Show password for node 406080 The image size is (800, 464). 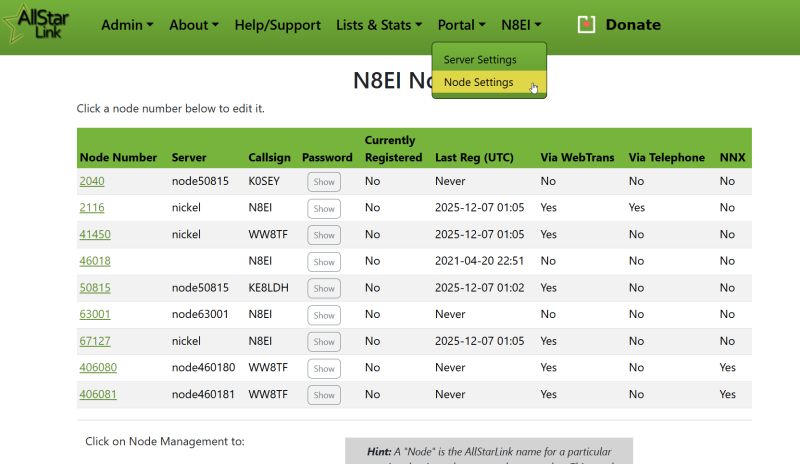(x=324, y=368)
